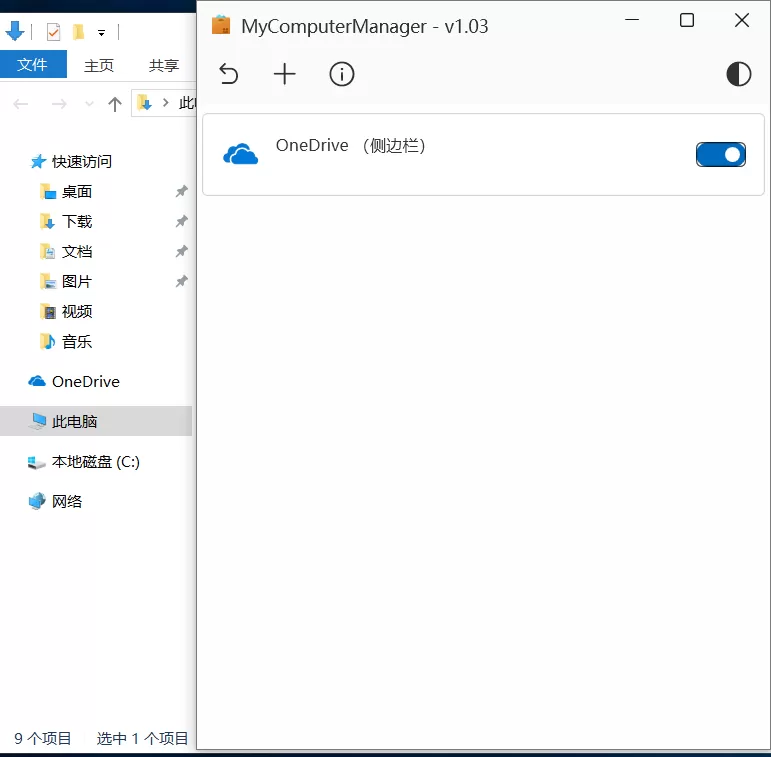
Task: Expand the address bar path chevron
Action: coord(166,103)
